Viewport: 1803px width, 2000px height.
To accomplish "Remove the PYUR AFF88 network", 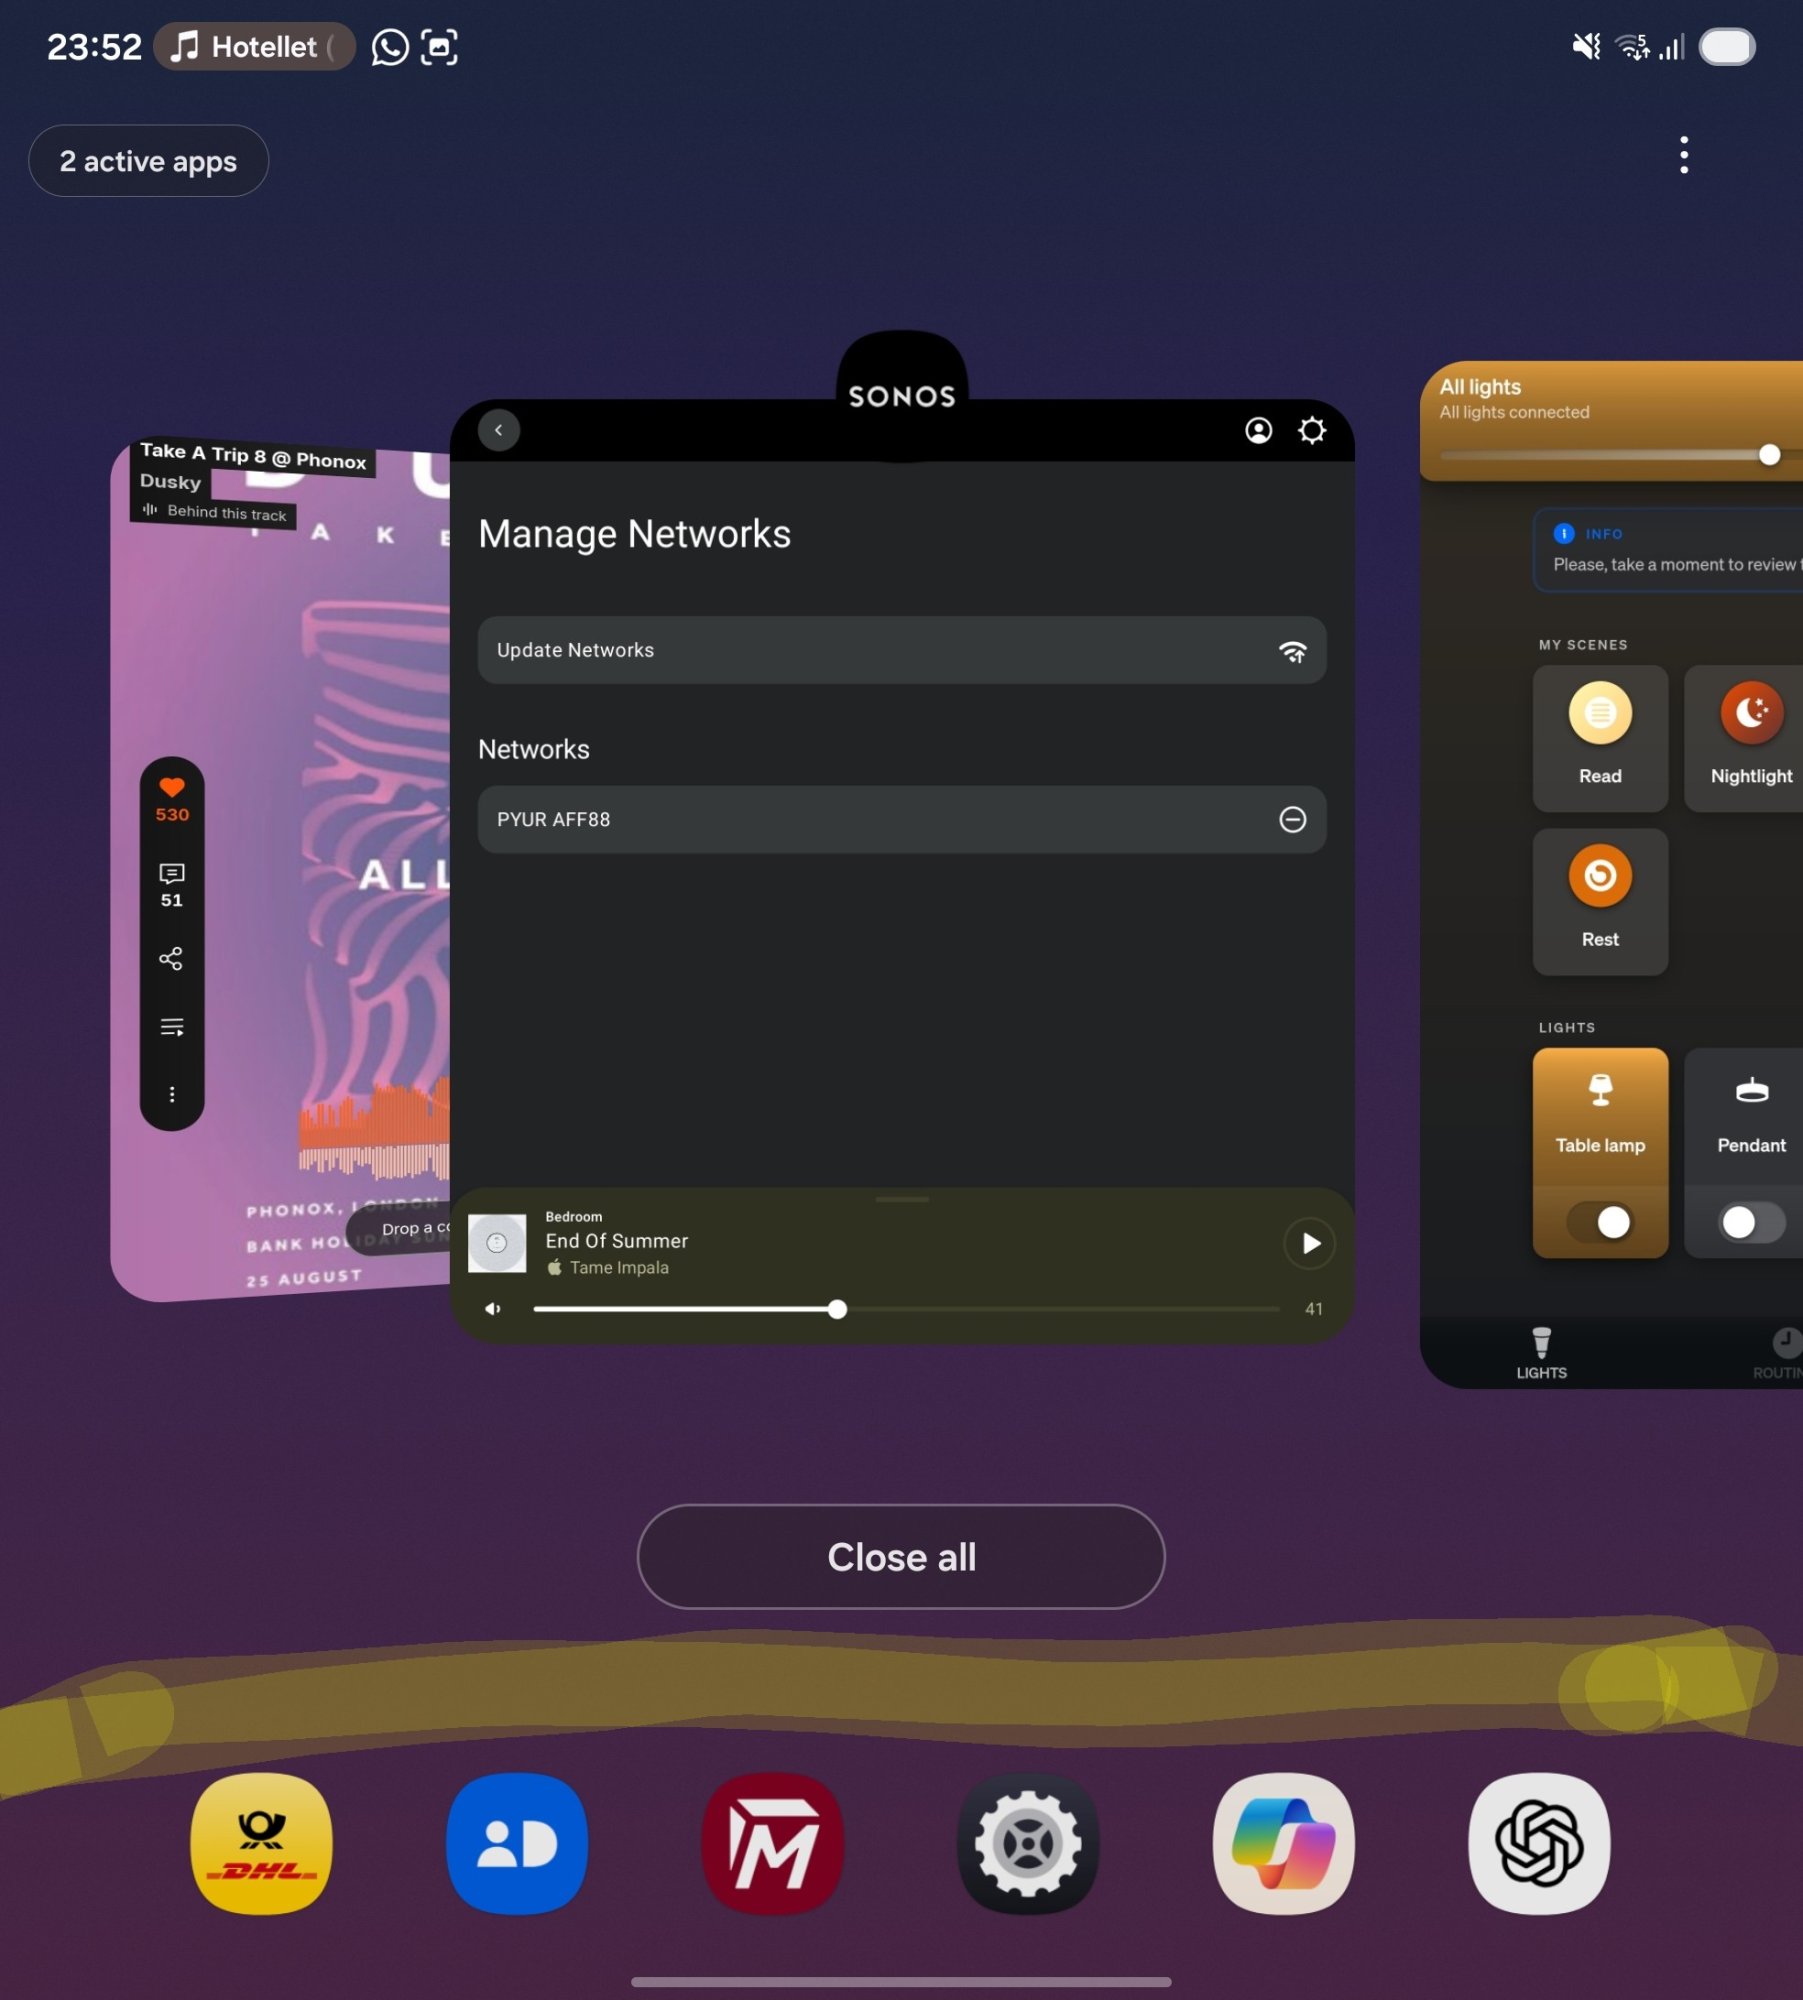I will click(x=1292, y=819).
